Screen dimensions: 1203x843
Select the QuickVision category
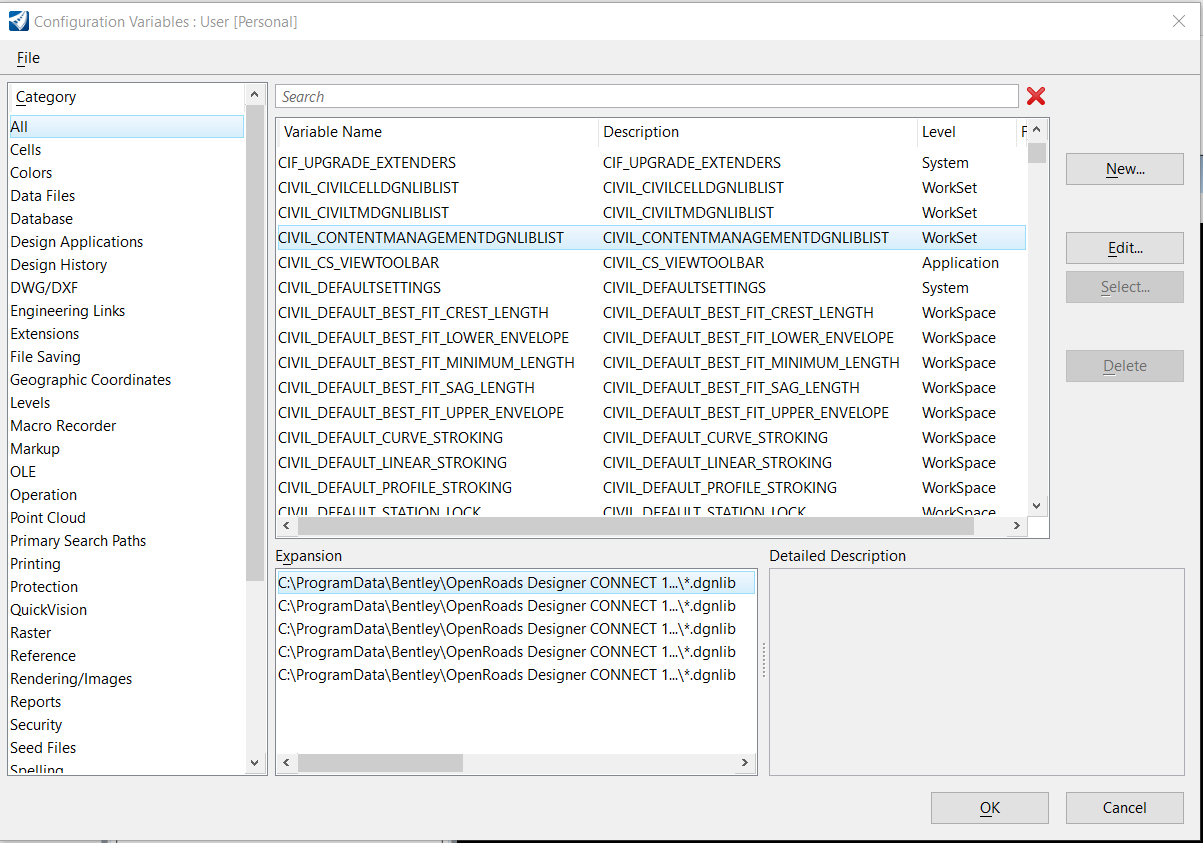pos(126,610)
